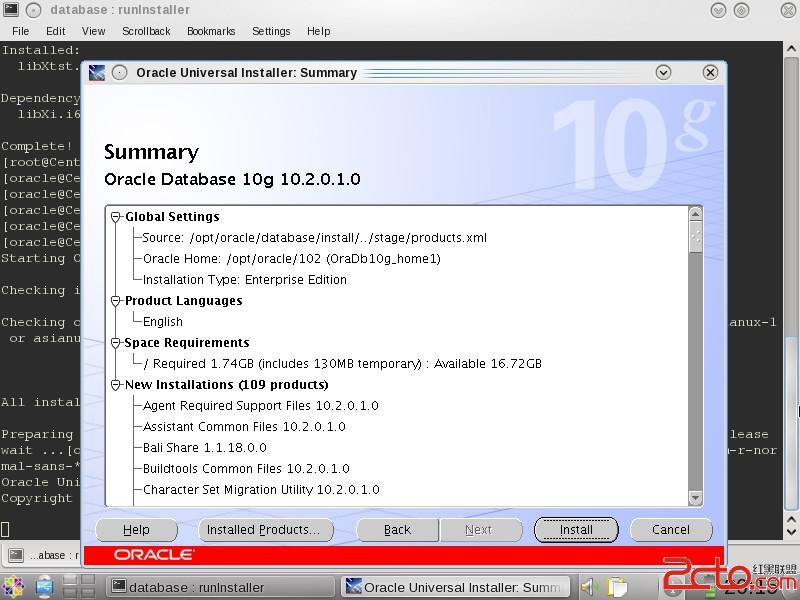800x600 pixels.
Task: Open the Edit menu in the terminal window
Action: 56,31
